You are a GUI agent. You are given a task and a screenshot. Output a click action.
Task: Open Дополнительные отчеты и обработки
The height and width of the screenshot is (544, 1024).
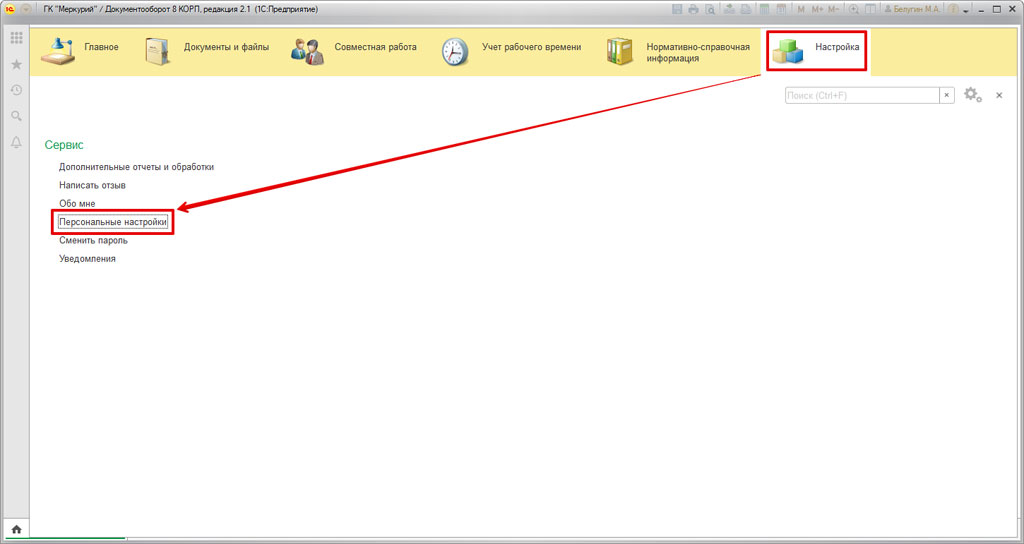click(136, 167)
